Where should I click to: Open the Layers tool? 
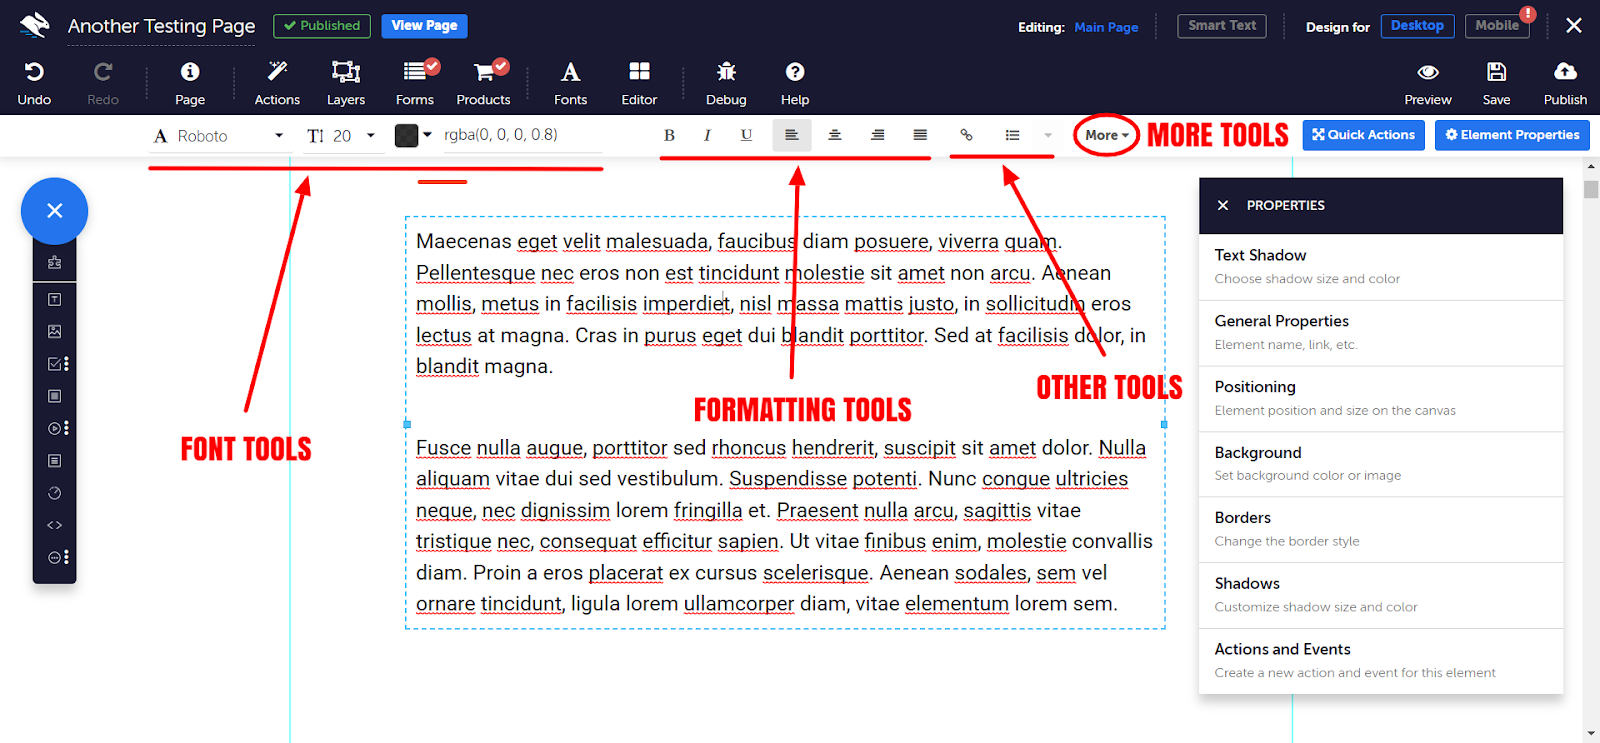[x=346, y=72]
